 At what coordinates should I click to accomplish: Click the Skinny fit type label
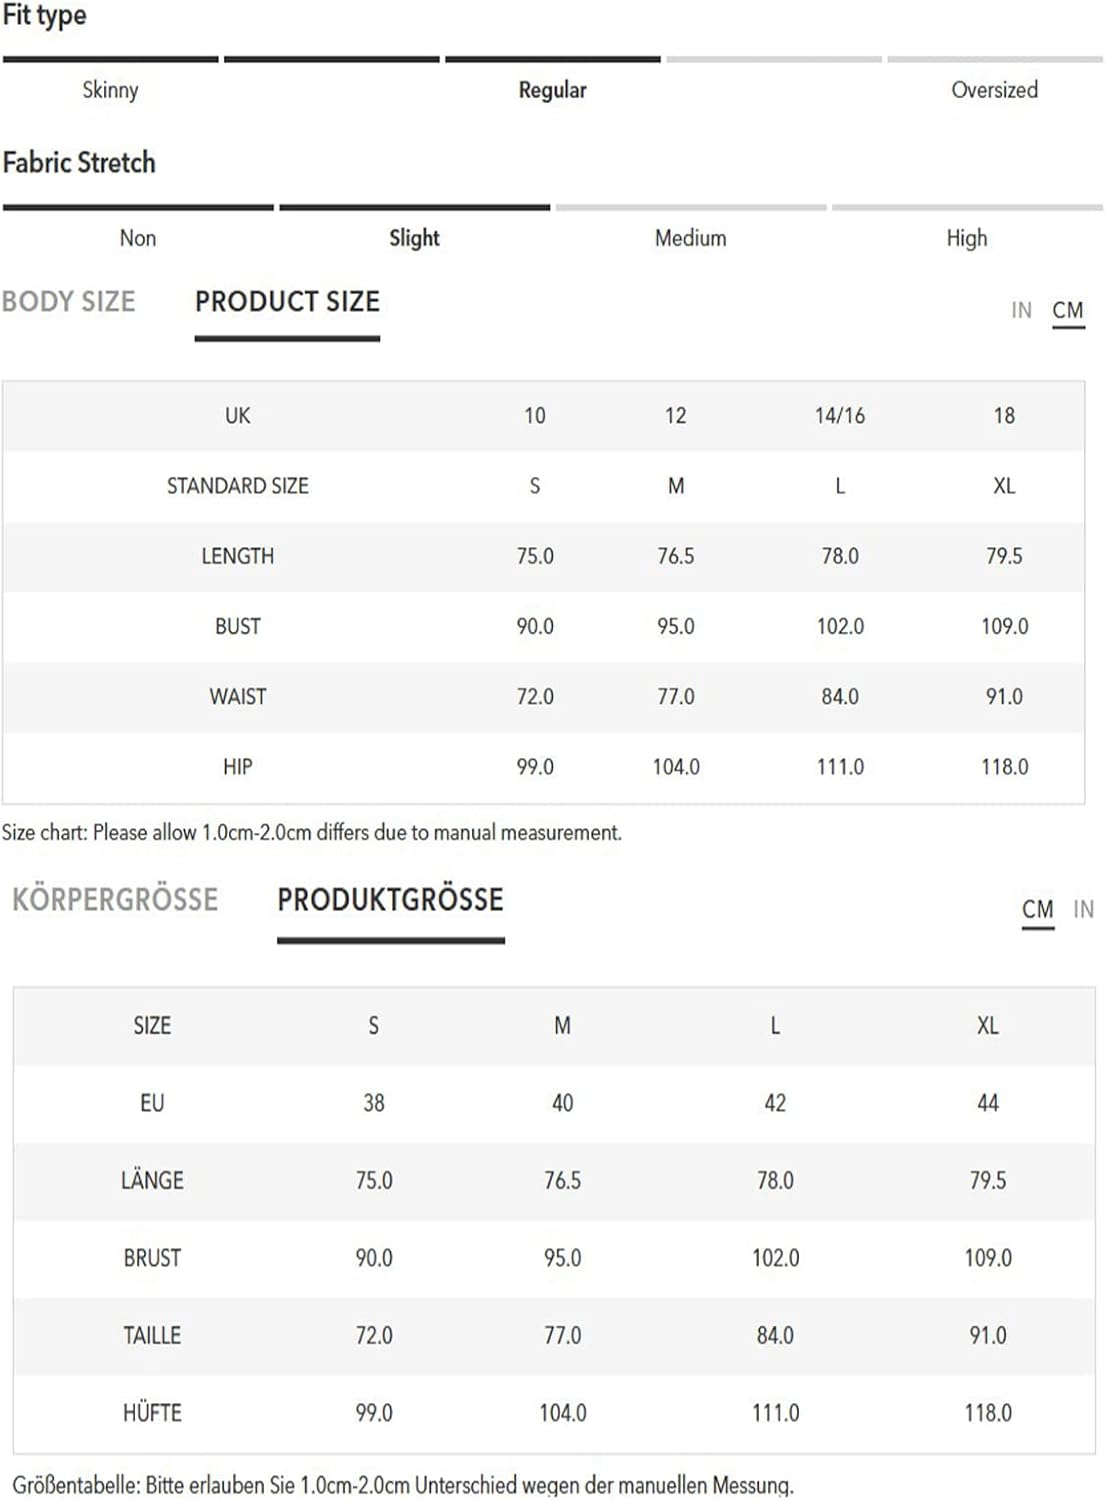point(110,90)
